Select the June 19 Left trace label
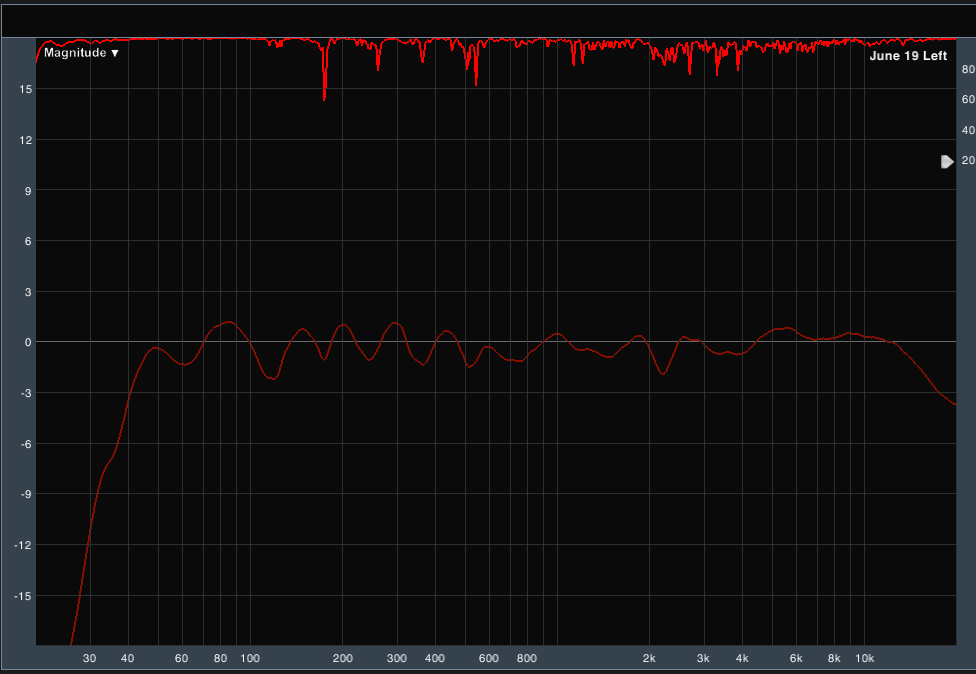Image resolution: width=976 pixels, height=674 pixels. (x=907, y=56)
